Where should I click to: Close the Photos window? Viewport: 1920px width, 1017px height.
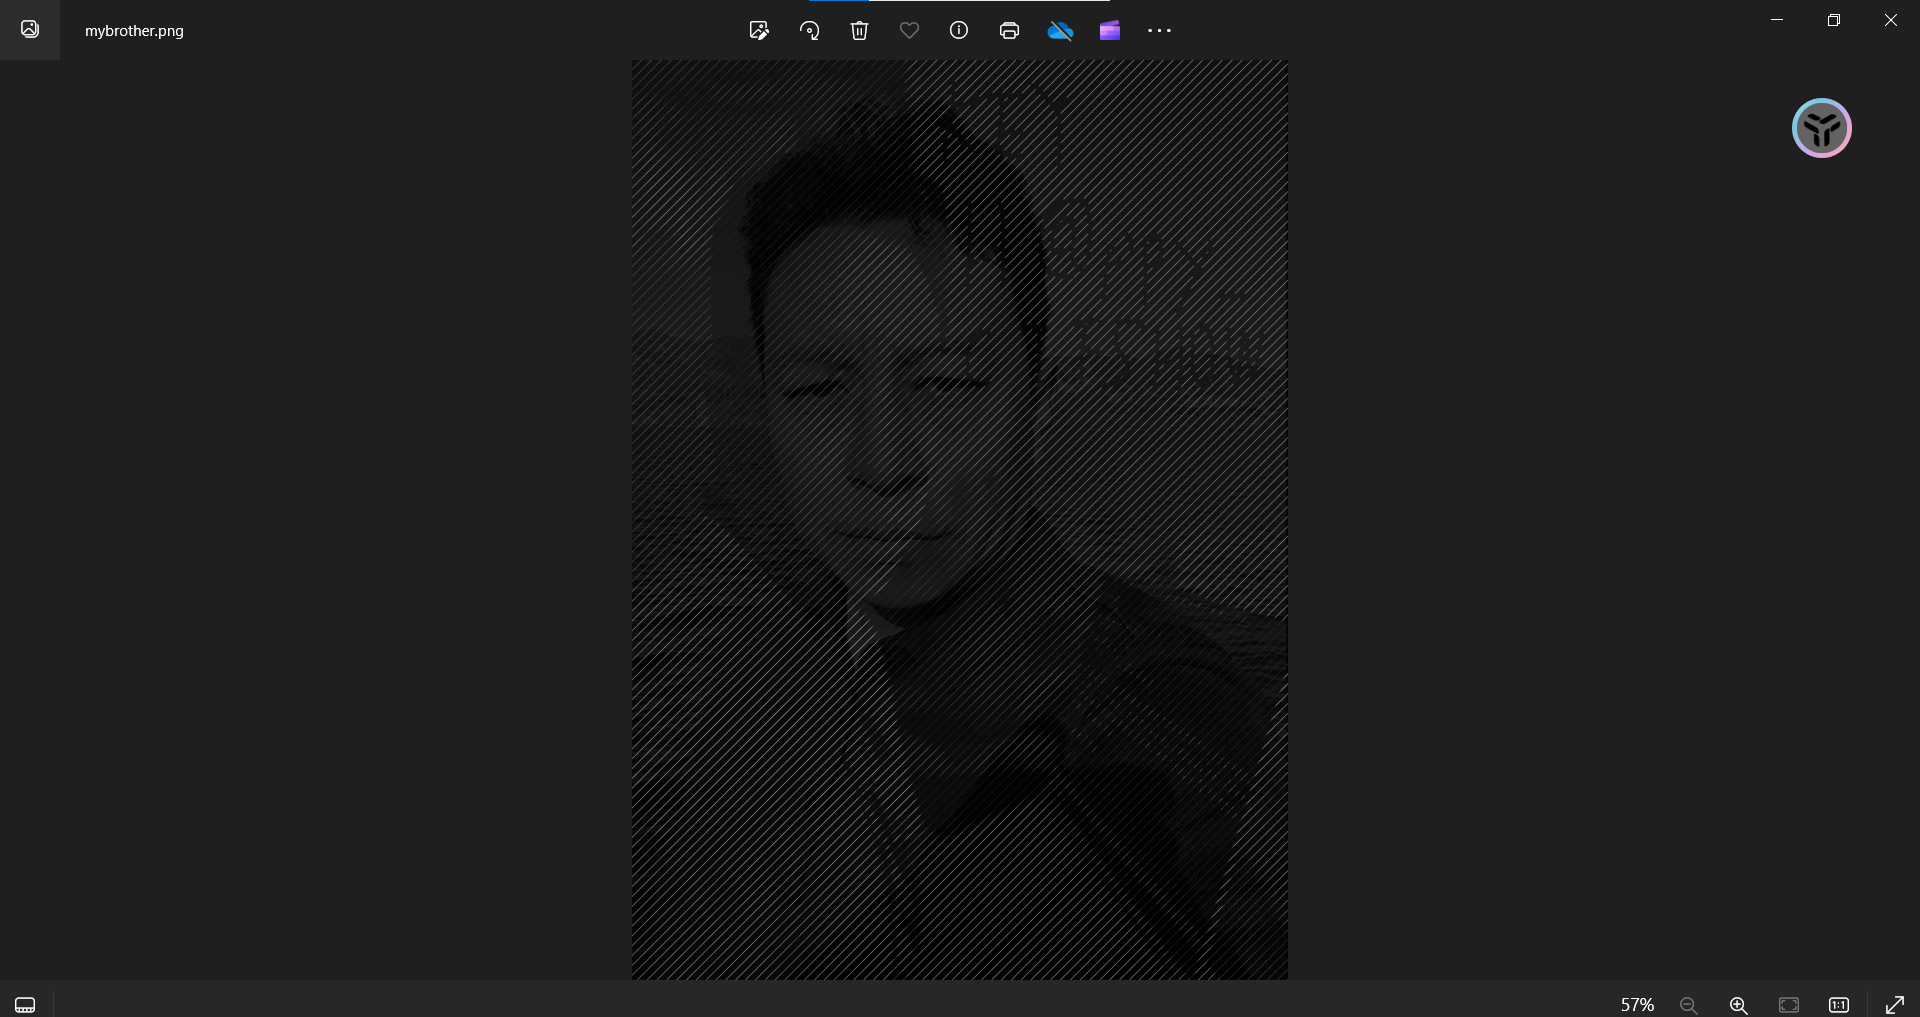click(1891, 20)
